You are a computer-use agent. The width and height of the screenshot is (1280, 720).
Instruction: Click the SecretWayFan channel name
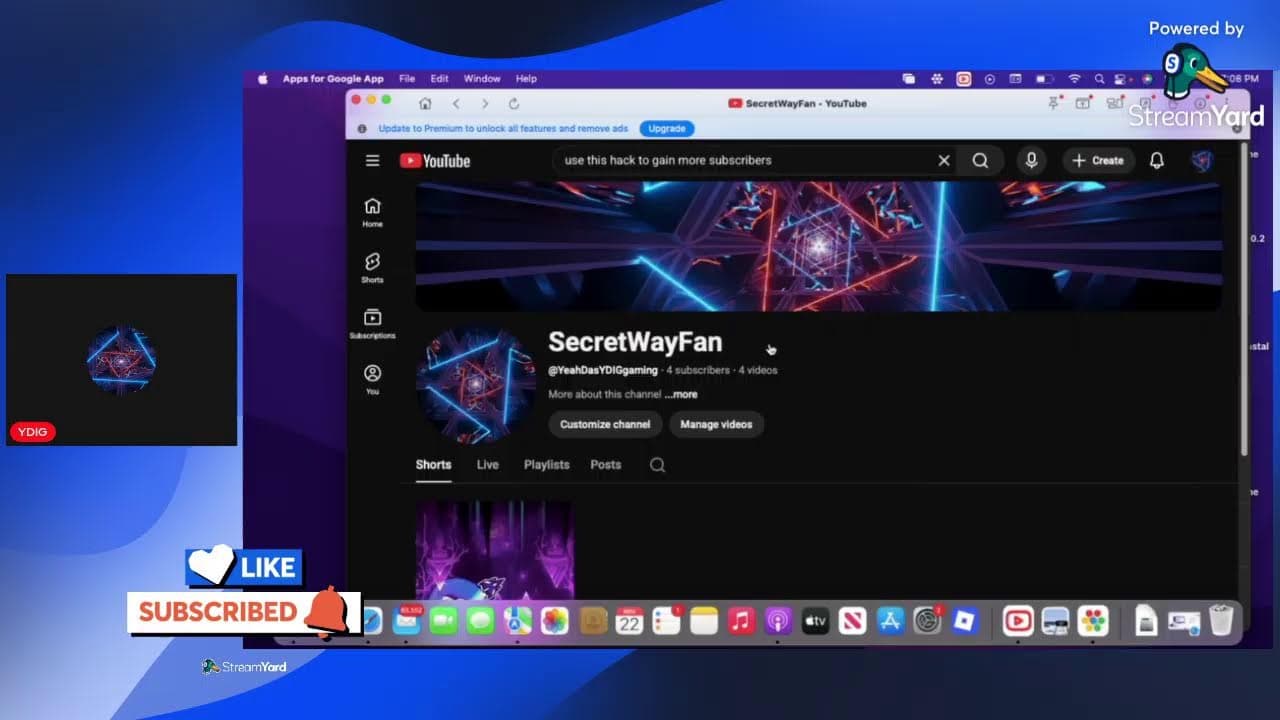[x=635, y=342]
